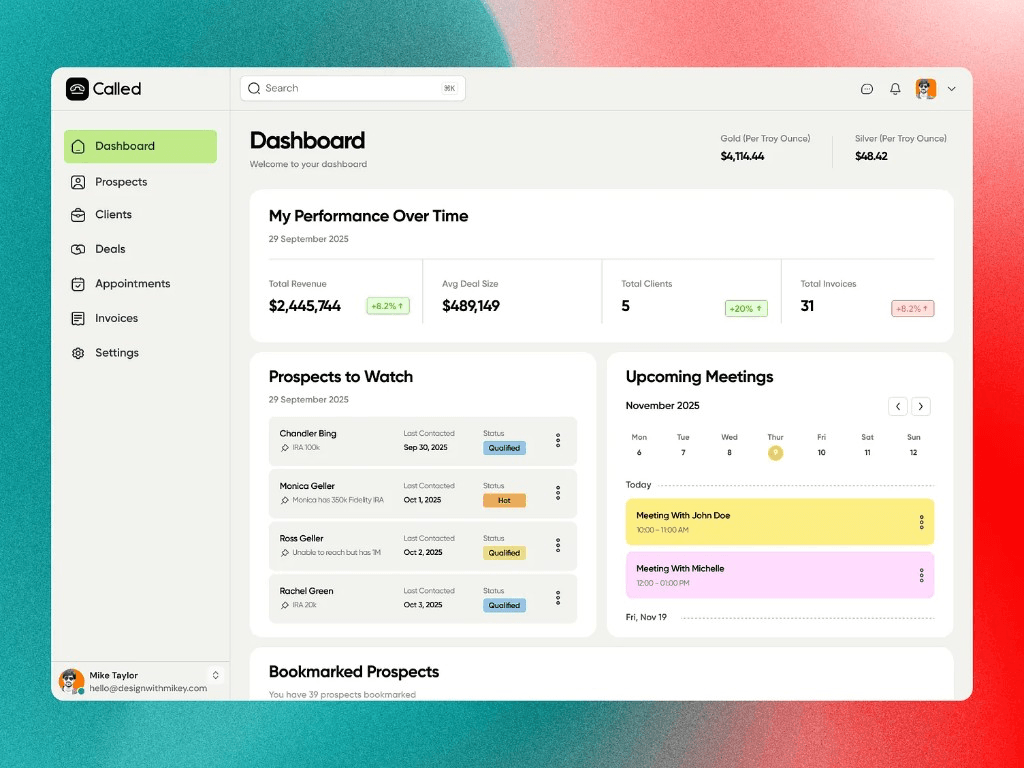Click Bookmarked Prospects heading

[x=354, y=672]
